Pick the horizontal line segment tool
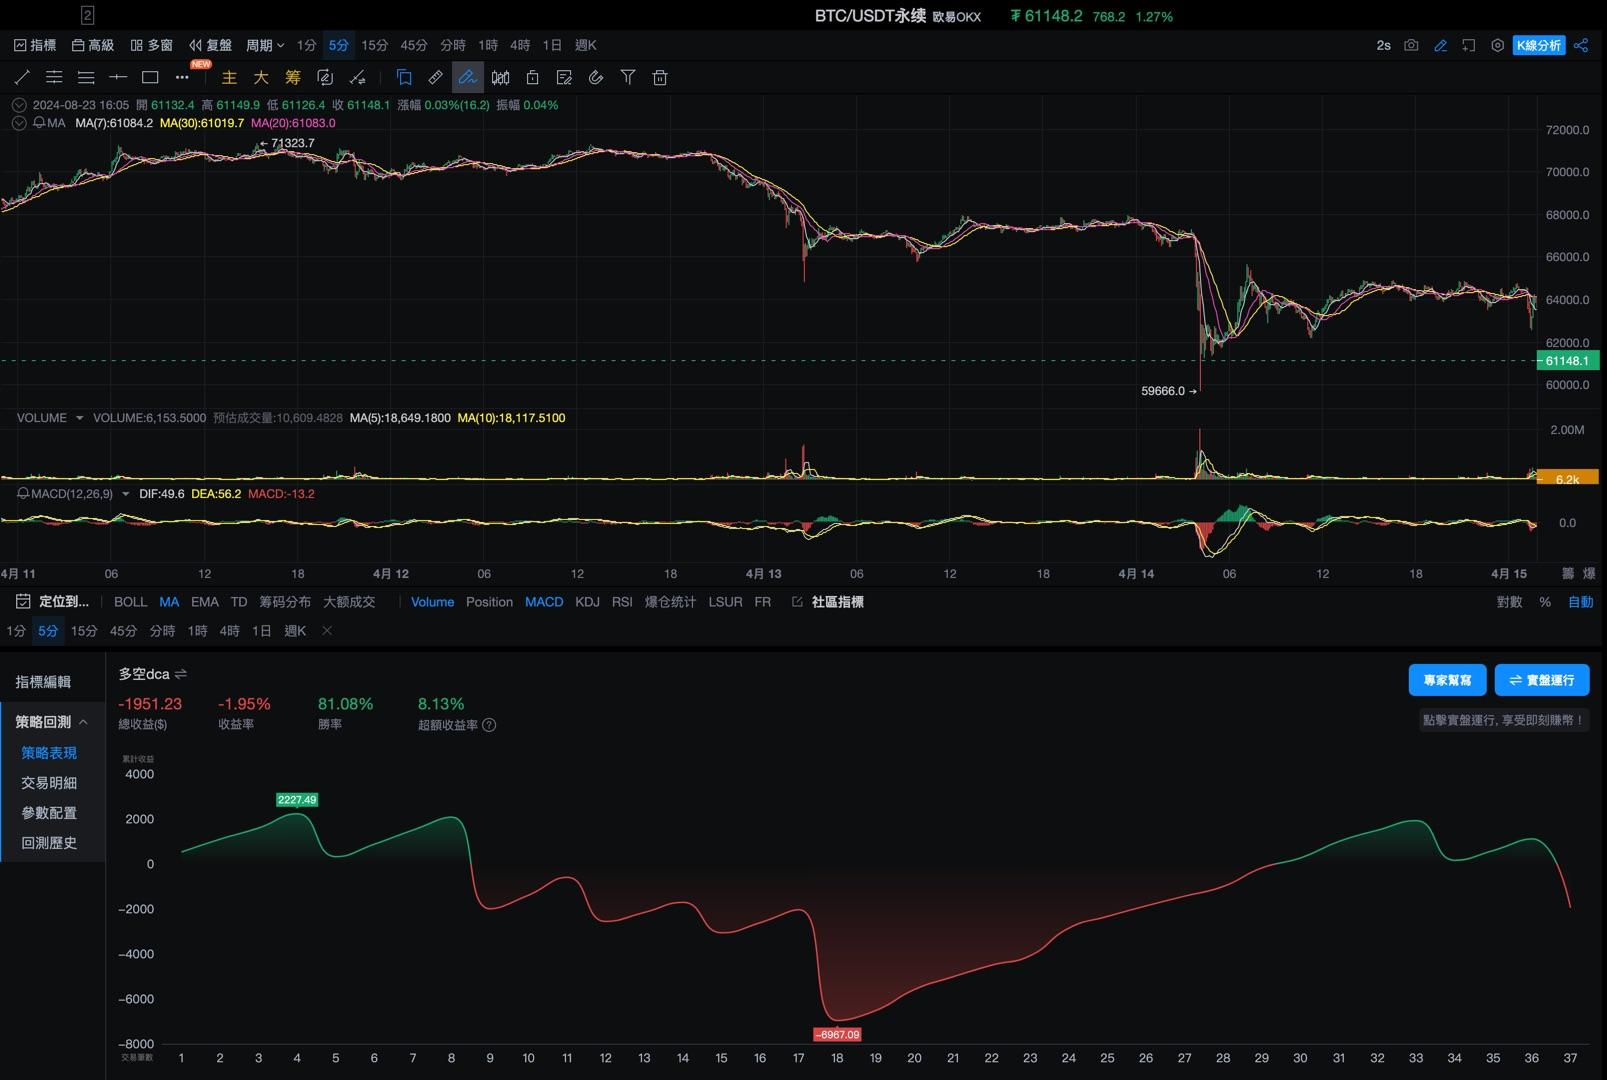 click(x=118, y=77)
